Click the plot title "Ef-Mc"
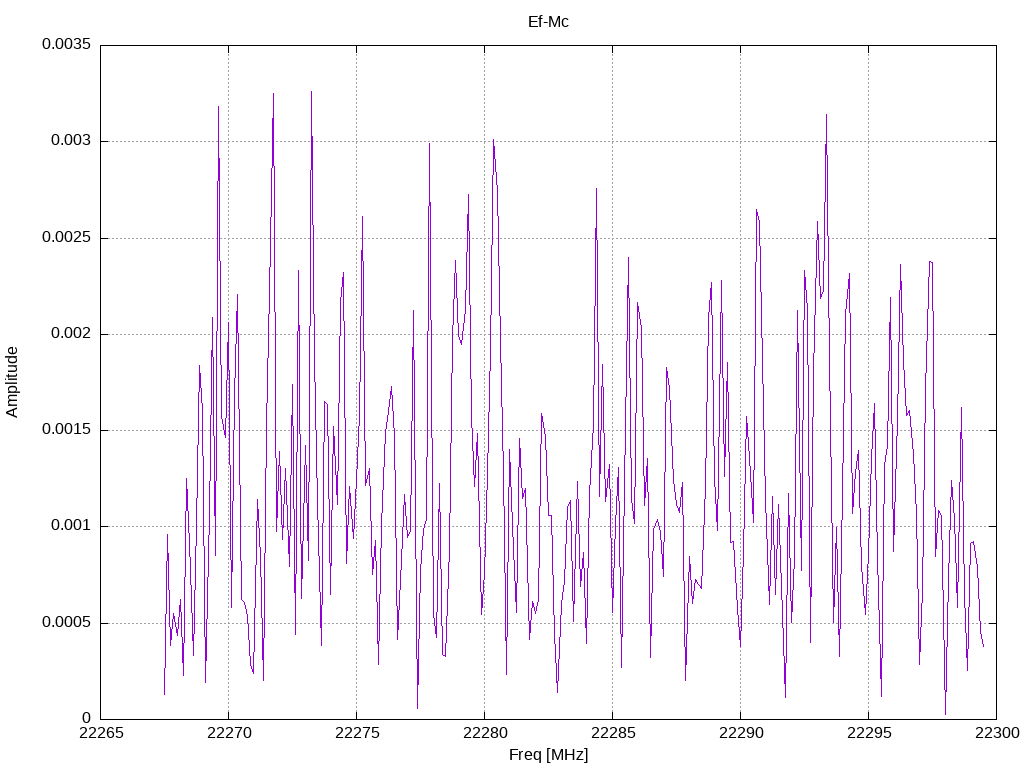This screenshot has height=768, width=1024. coord(548,22)
